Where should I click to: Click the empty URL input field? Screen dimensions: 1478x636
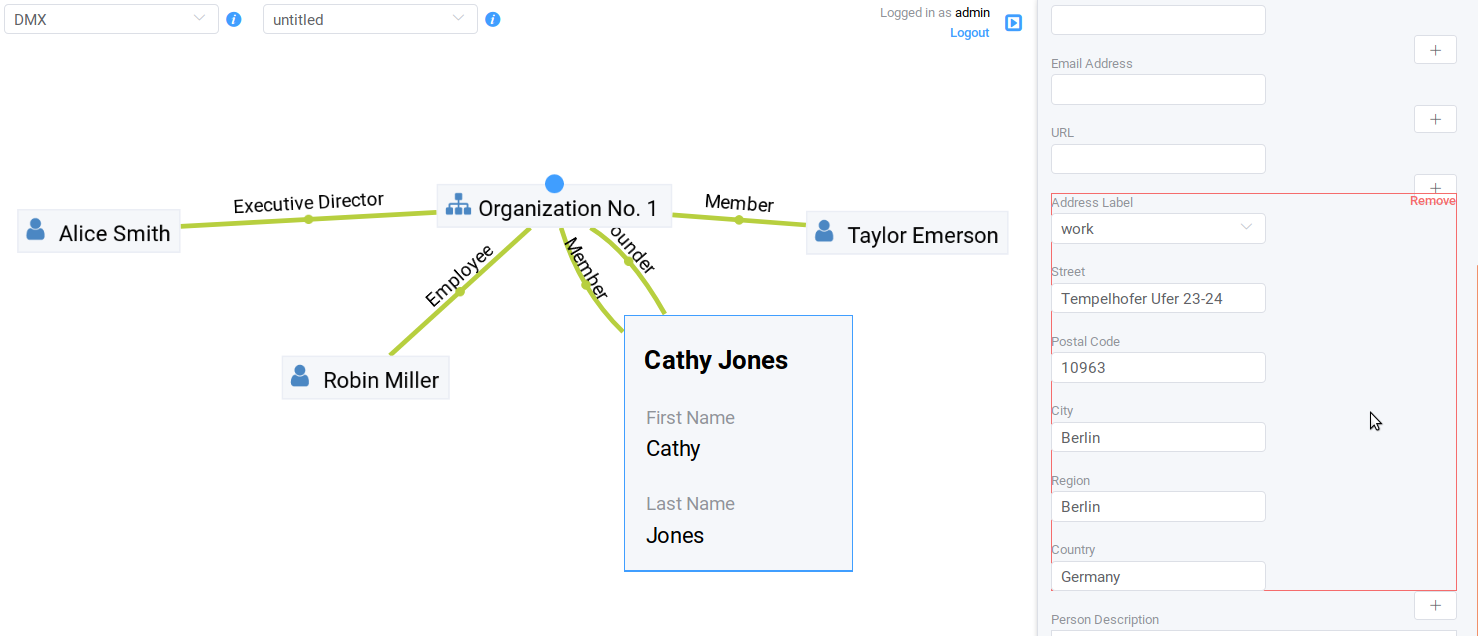[x=1158, y=159]
